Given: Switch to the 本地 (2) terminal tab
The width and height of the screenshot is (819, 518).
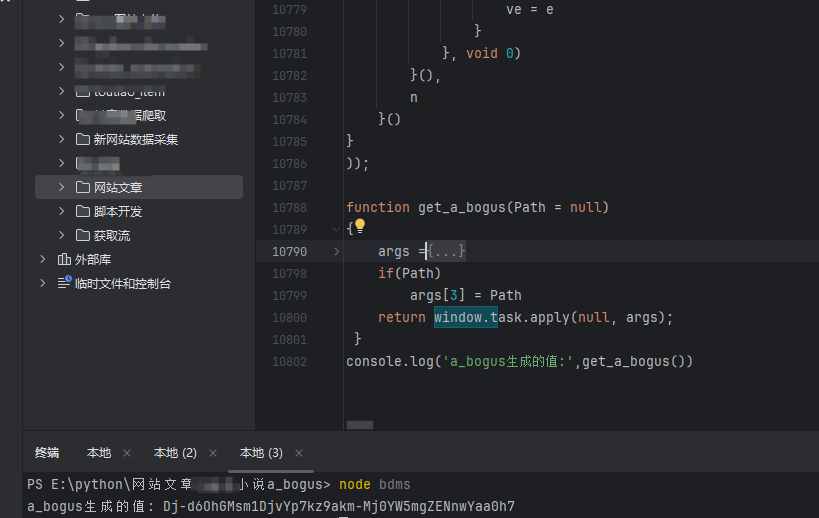Looking at the screenshot, I should 175,453.
